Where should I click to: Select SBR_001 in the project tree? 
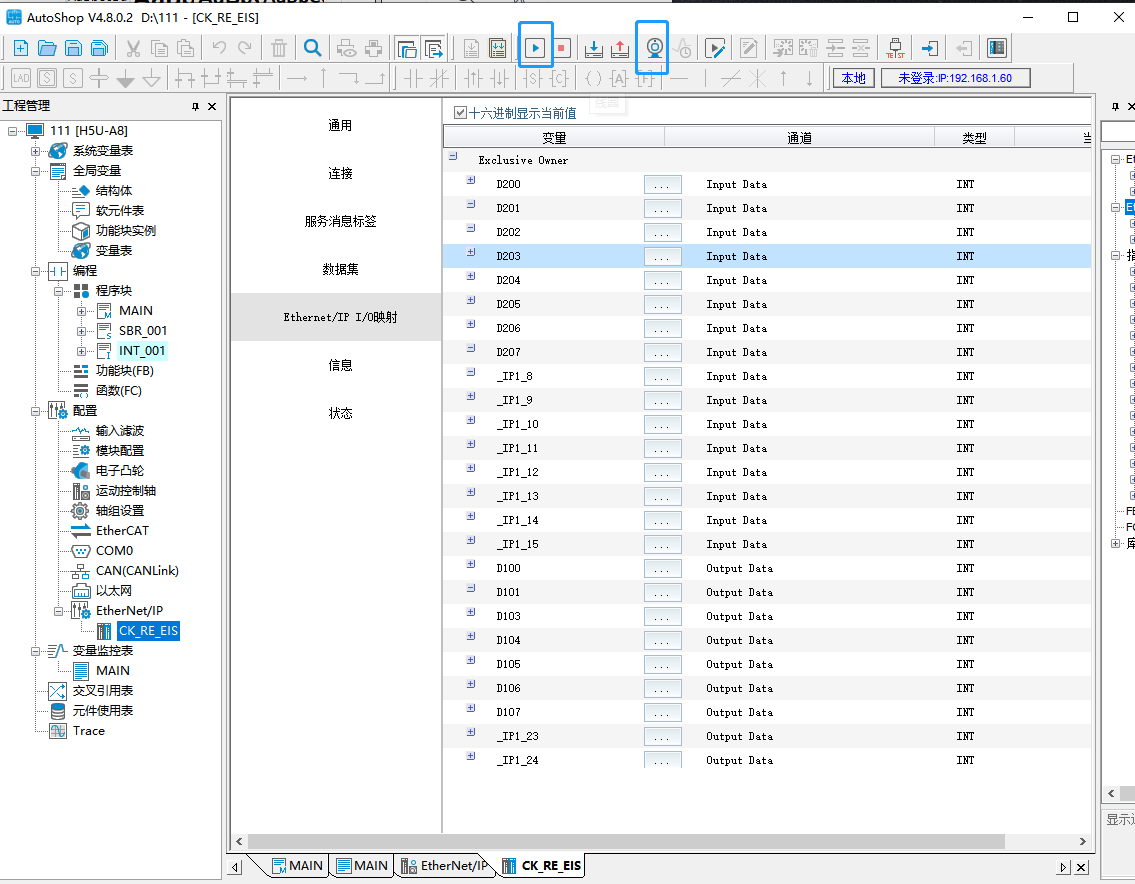pyautogui.click(x=143, y=331)
